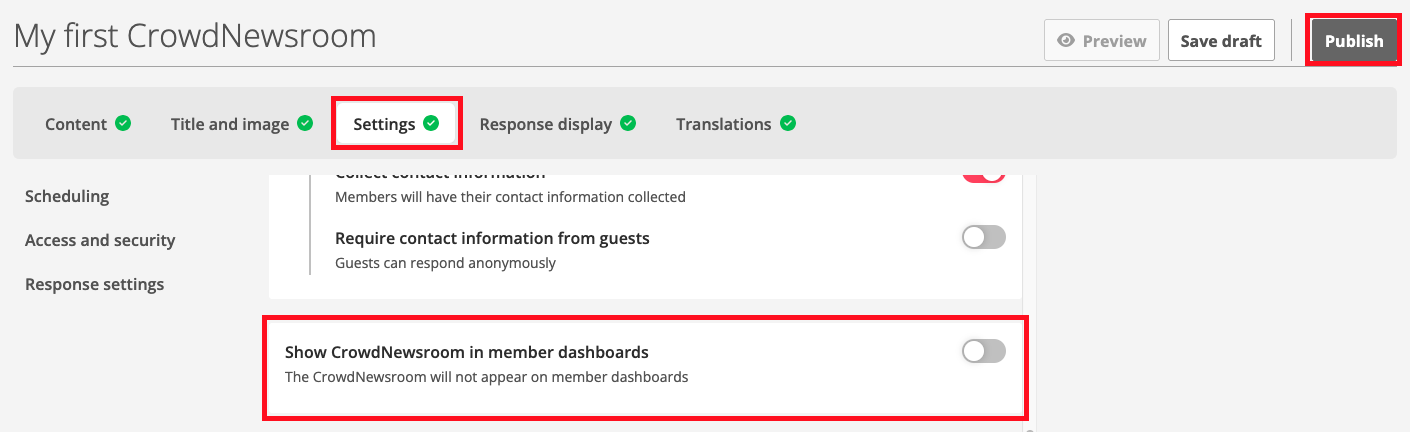Navigate to Response settings section
The width and height of the screenshot is (1410, 432).
click(94, 284)
